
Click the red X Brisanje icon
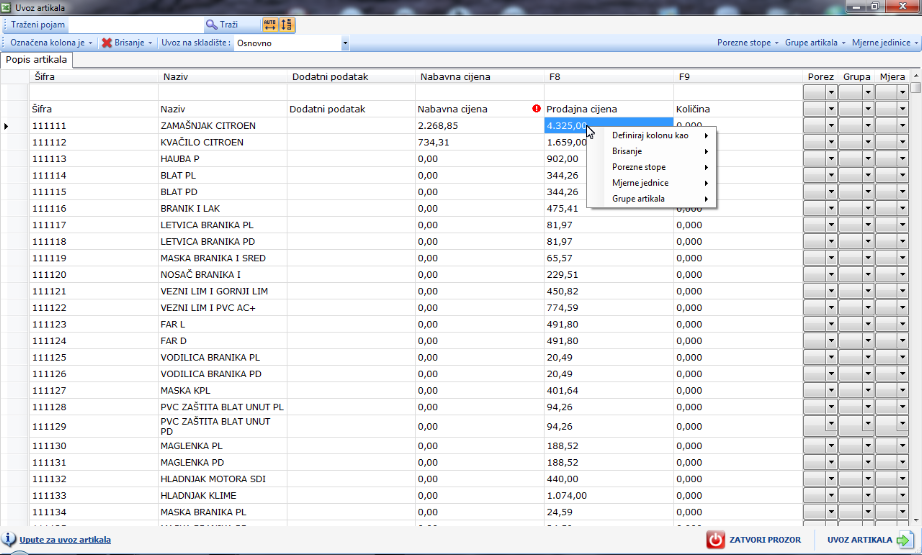coord(106,43)
